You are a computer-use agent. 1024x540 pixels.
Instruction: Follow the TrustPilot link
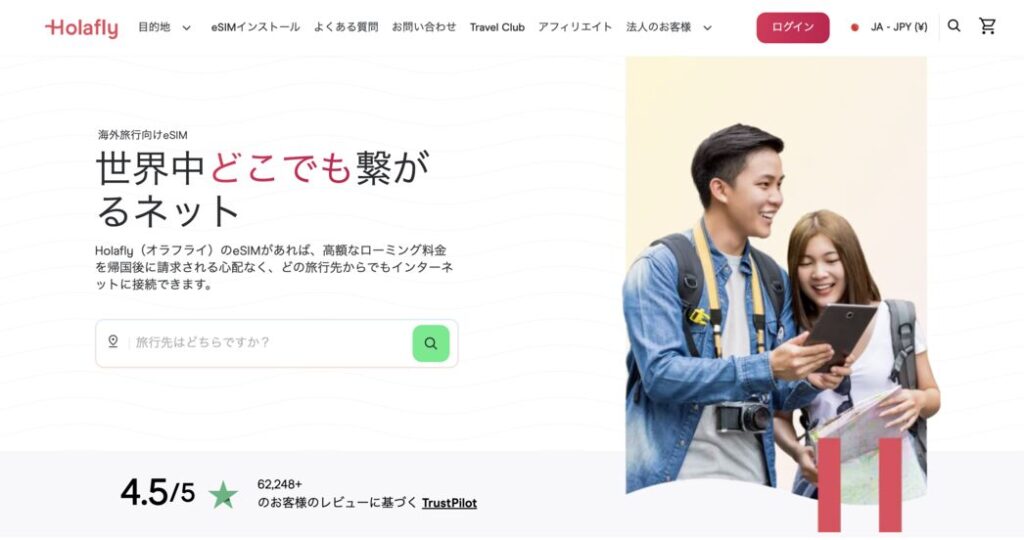pos(449,503)
